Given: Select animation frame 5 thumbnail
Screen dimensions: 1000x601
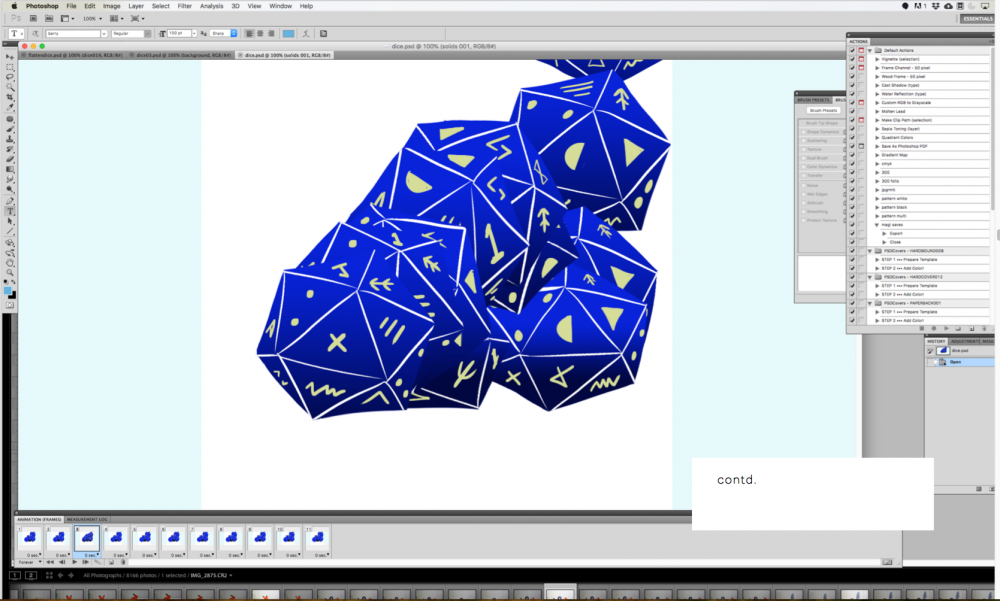Looking at the screenshot, I should (x=145, y=539).
